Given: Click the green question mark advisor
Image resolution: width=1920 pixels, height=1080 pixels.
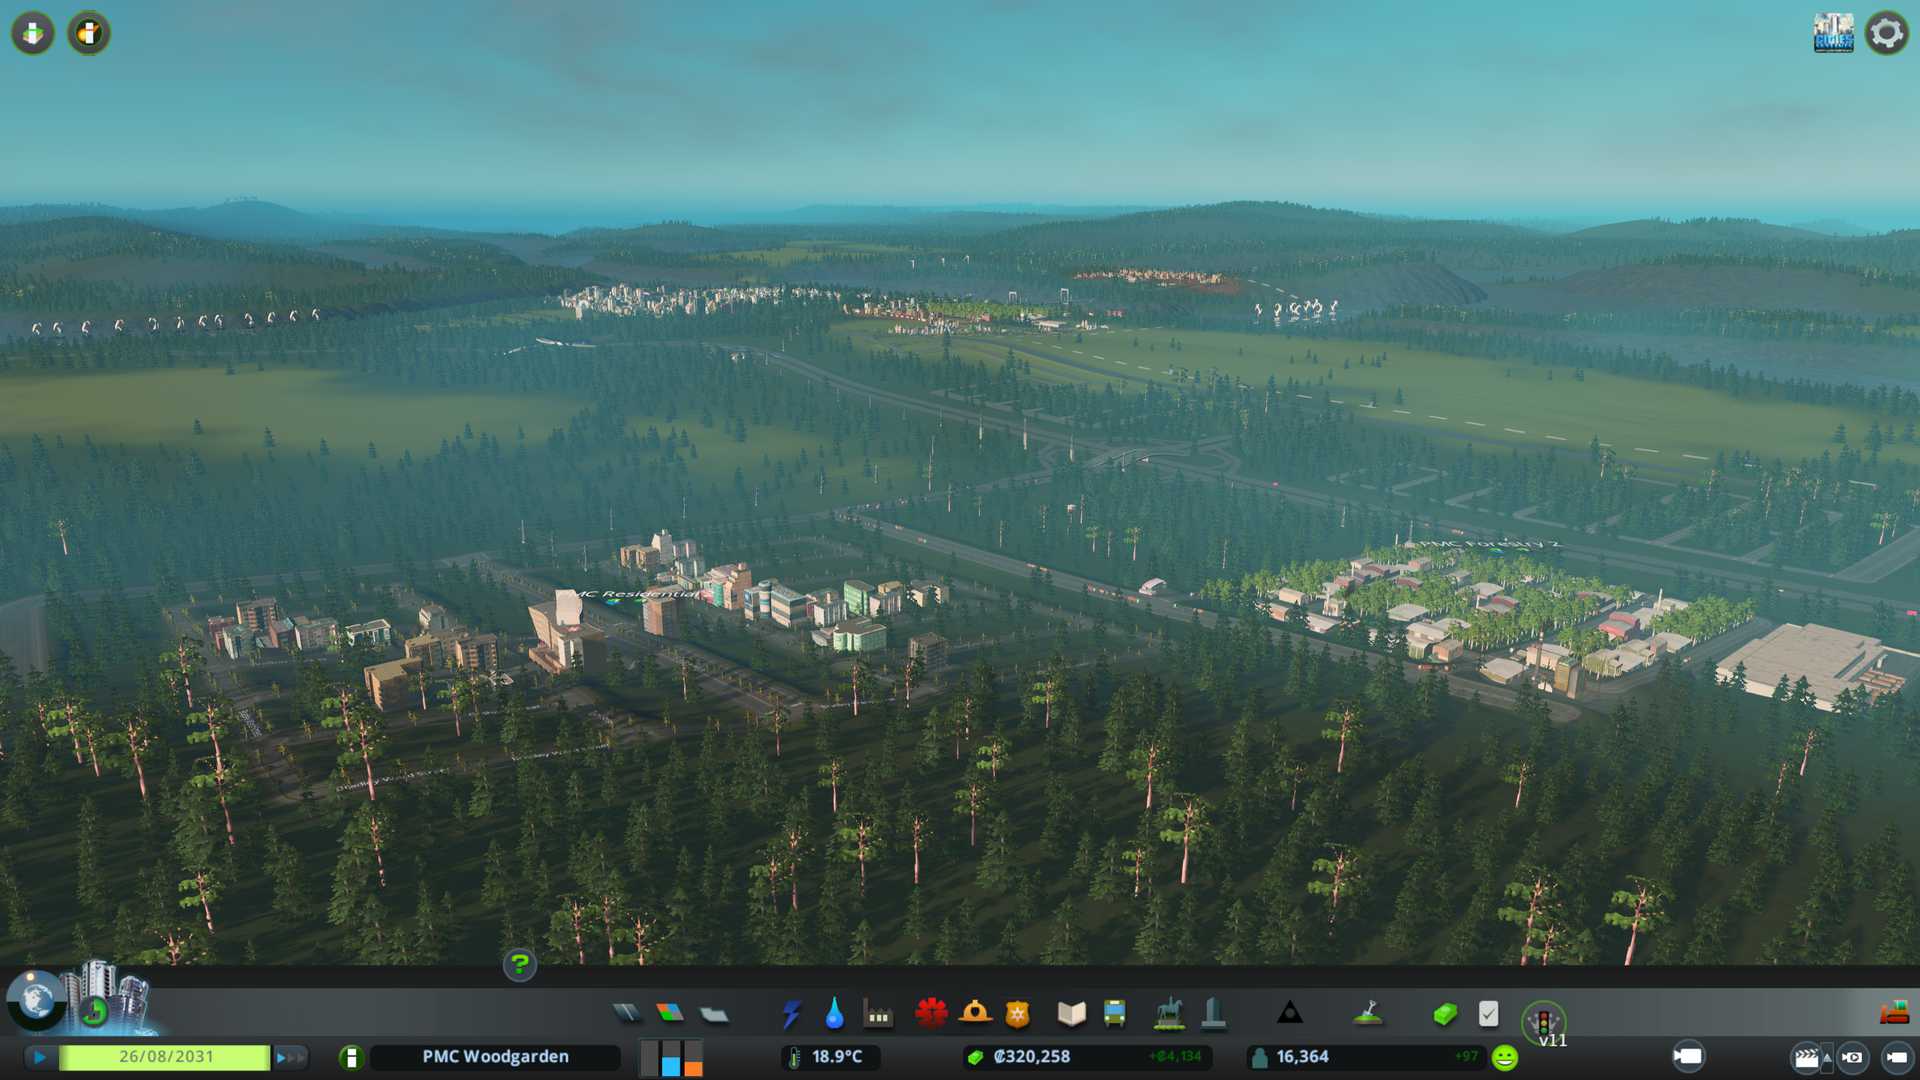Looking at the screenshot, I should pyautogui.click(x=519, y=964).
